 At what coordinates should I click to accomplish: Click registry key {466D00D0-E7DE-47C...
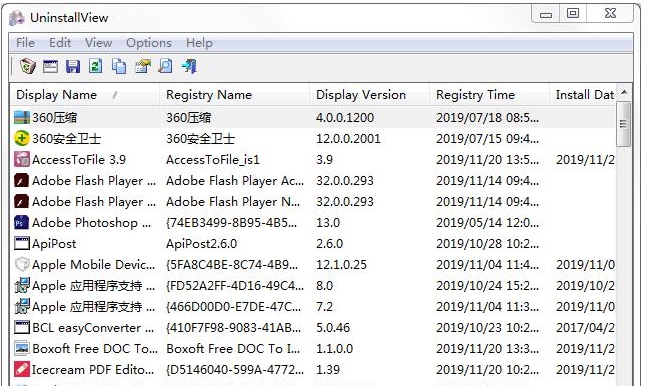[x=234, y=307]
